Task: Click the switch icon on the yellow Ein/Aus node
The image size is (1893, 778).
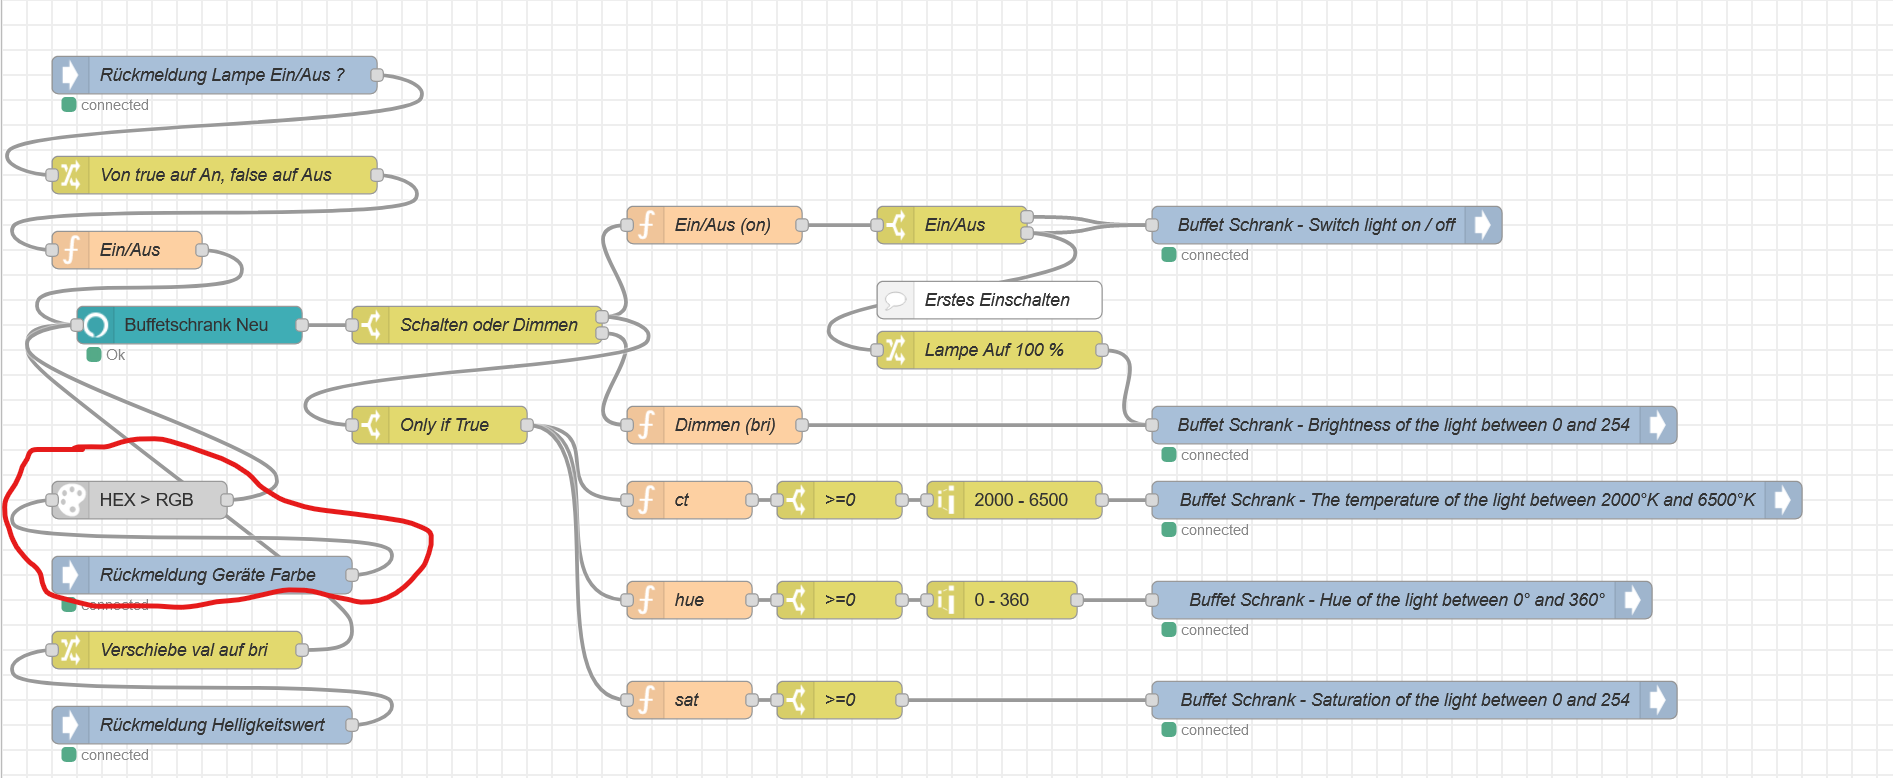Action: click(x=896, y=225)
